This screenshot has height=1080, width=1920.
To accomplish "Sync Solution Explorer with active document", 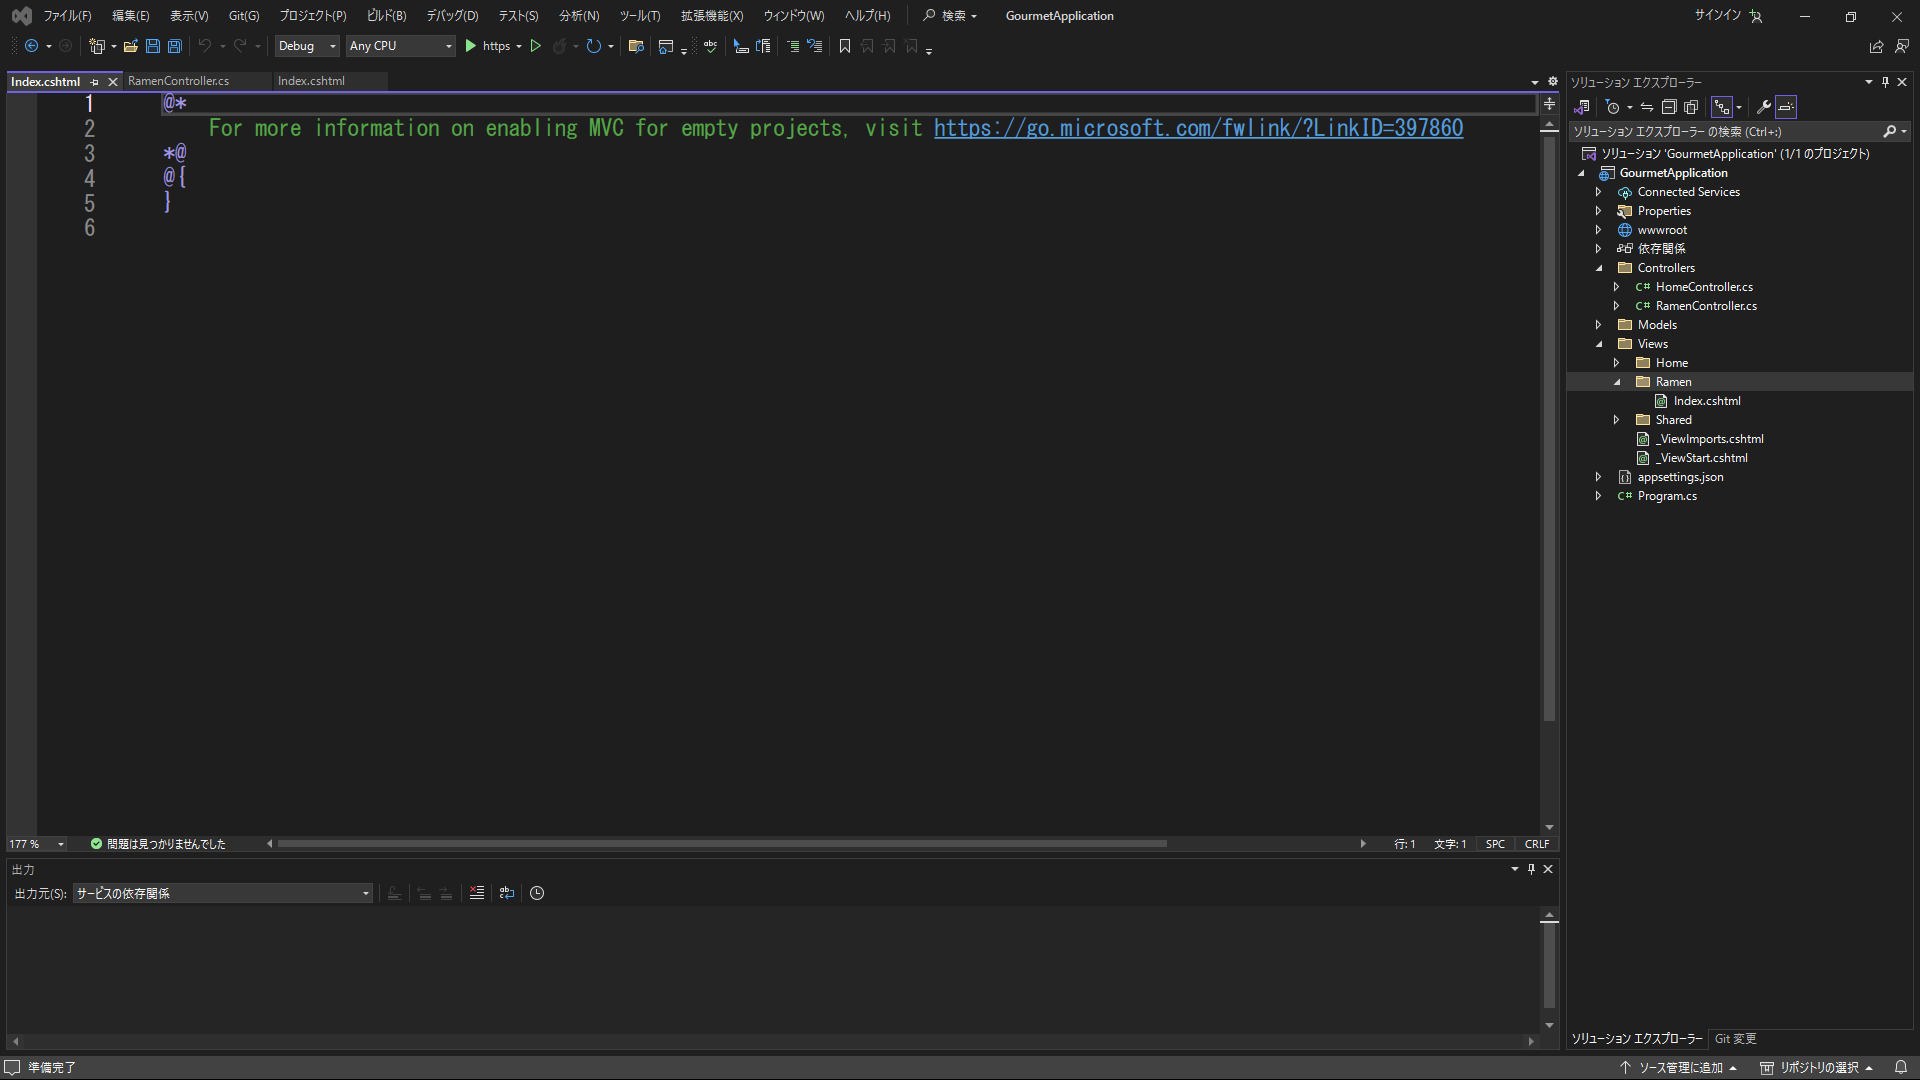I will coord(1647,106).
